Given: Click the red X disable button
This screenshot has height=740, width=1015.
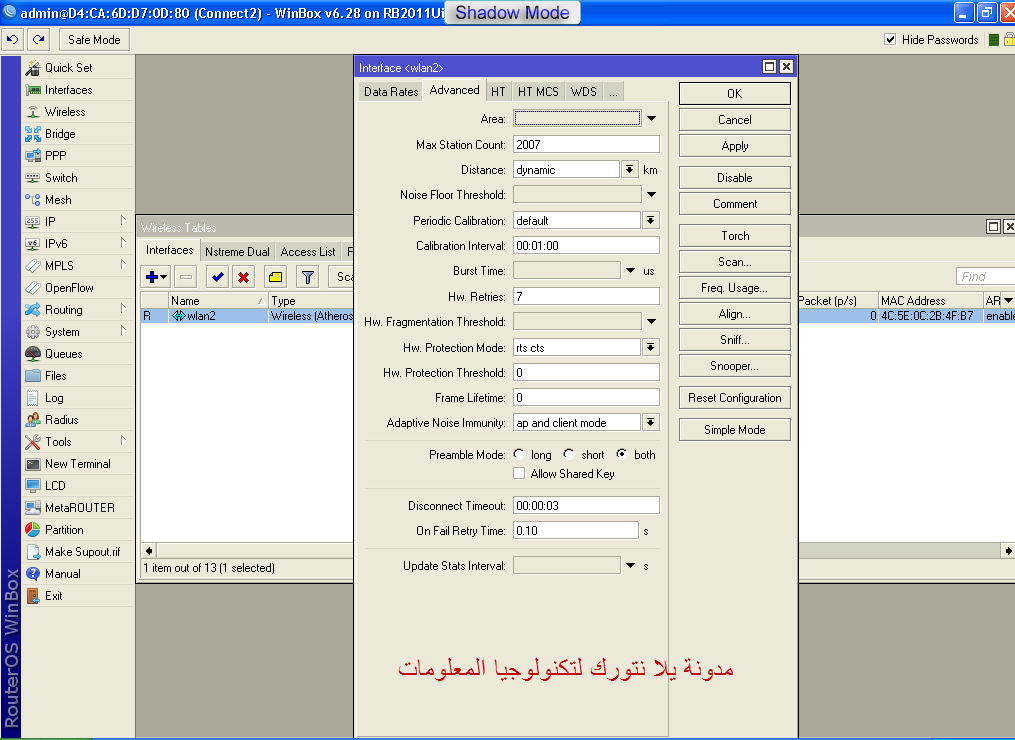Looking at the screenshot, I should point(243,277).
